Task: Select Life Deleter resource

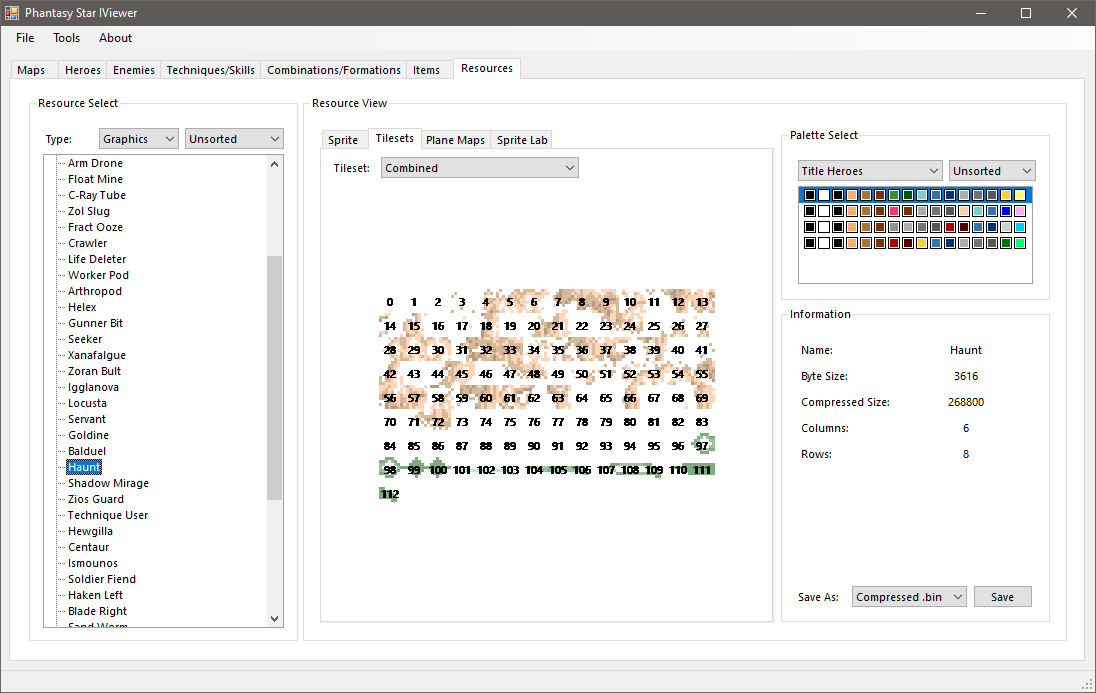Action: click(x=97, y=259)
